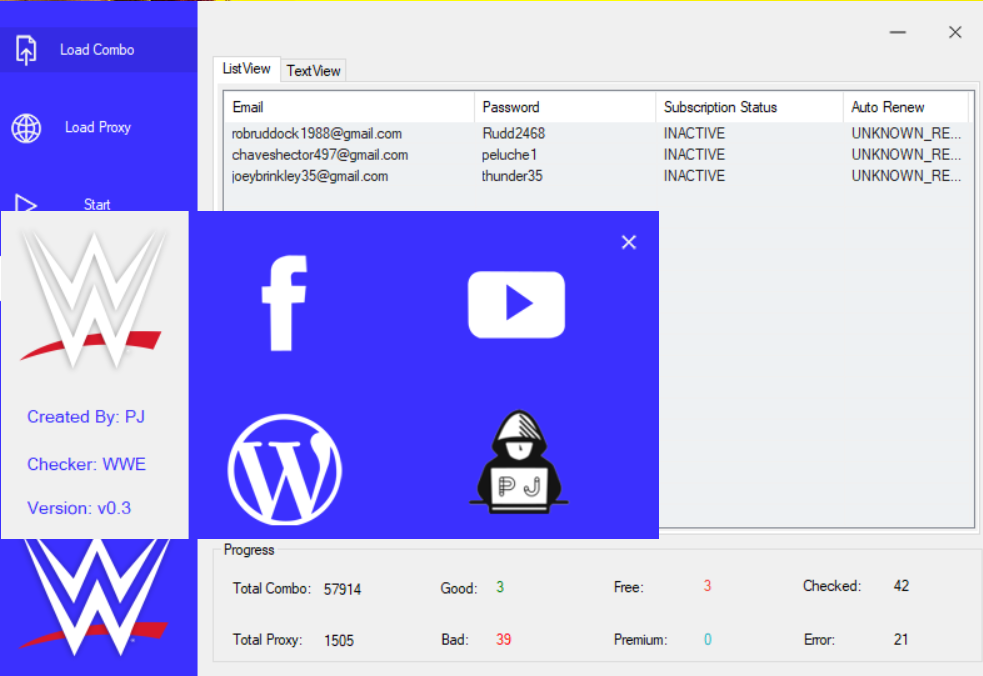Switch to the TextView tab
This screenshot has width=983, height=676.
(313, 71)
